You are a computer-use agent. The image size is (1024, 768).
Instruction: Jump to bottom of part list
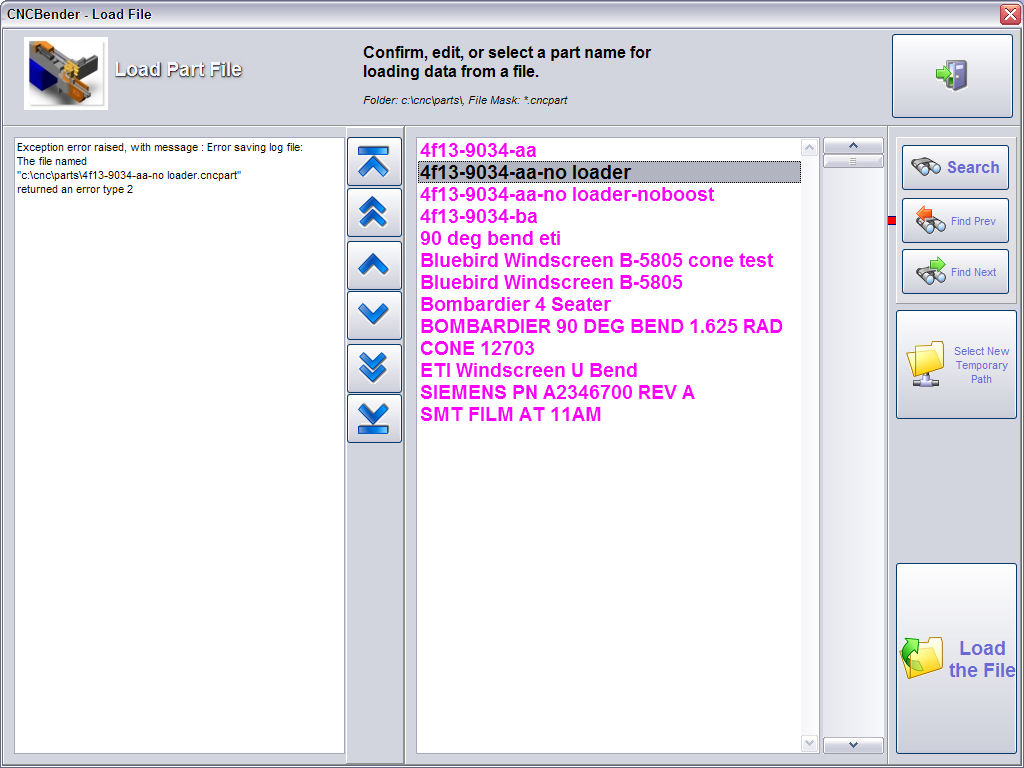point(373,418)
